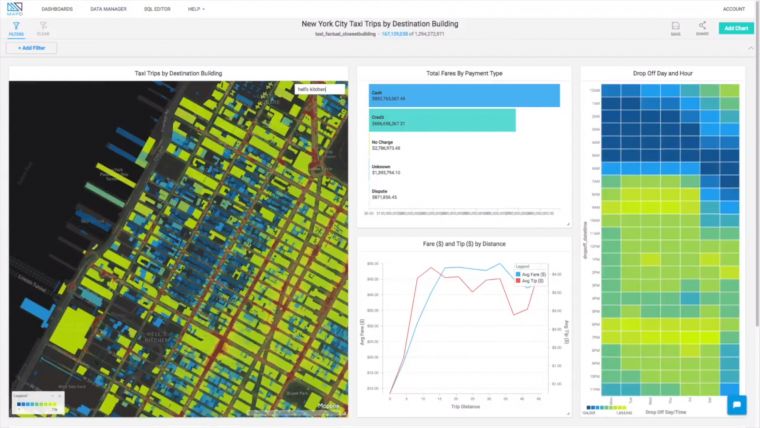
Task: Click the Fare ($) and Tip ($) by Distance title
Action: pyautogui.click(x=464, y=244)
